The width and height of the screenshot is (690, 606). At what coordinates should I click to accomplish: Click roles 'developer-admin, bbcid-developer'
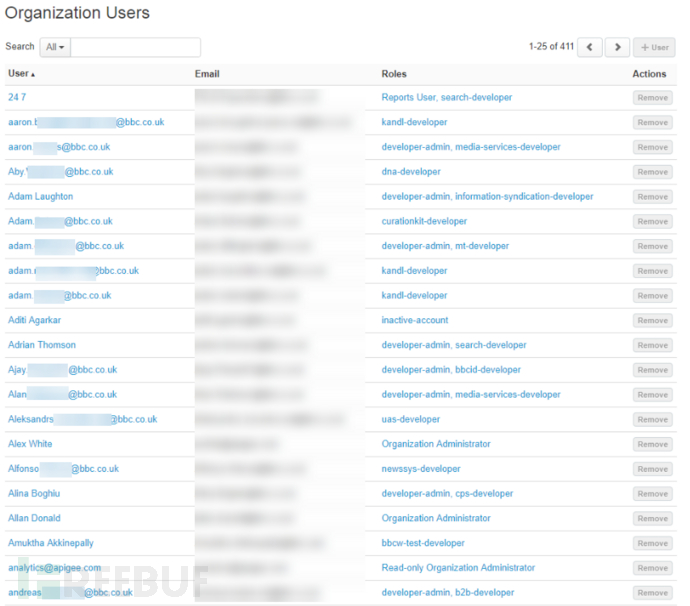(451, 370)
